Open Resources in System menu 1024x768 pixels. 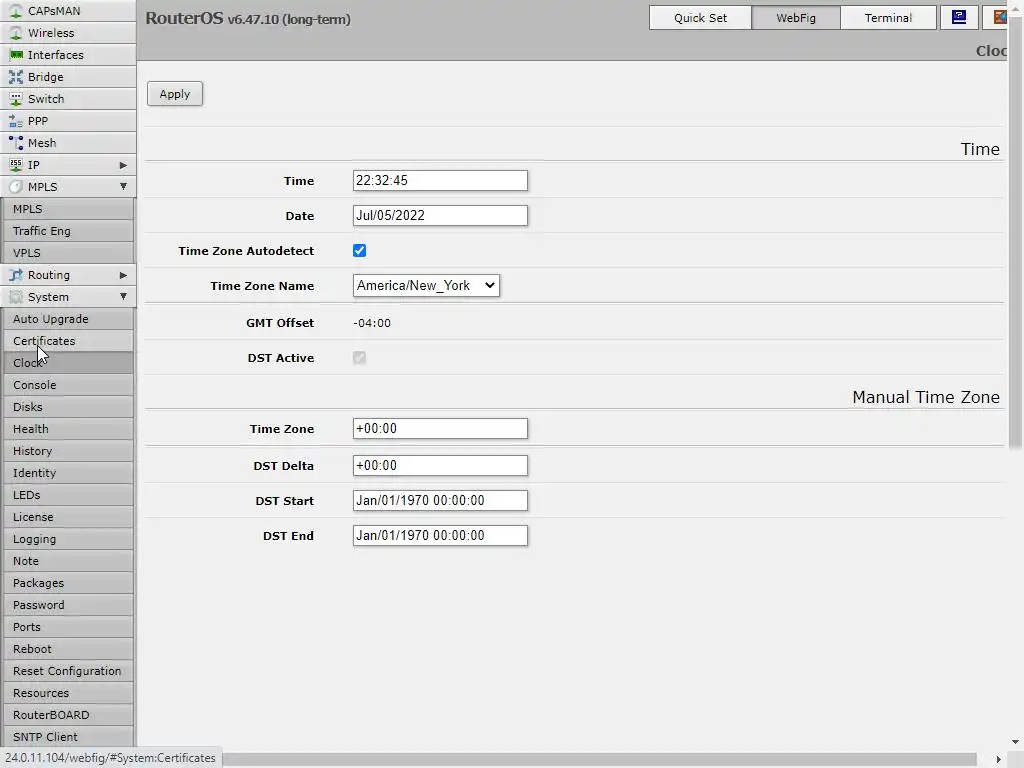pyautogui.click(x=69, y=693)
